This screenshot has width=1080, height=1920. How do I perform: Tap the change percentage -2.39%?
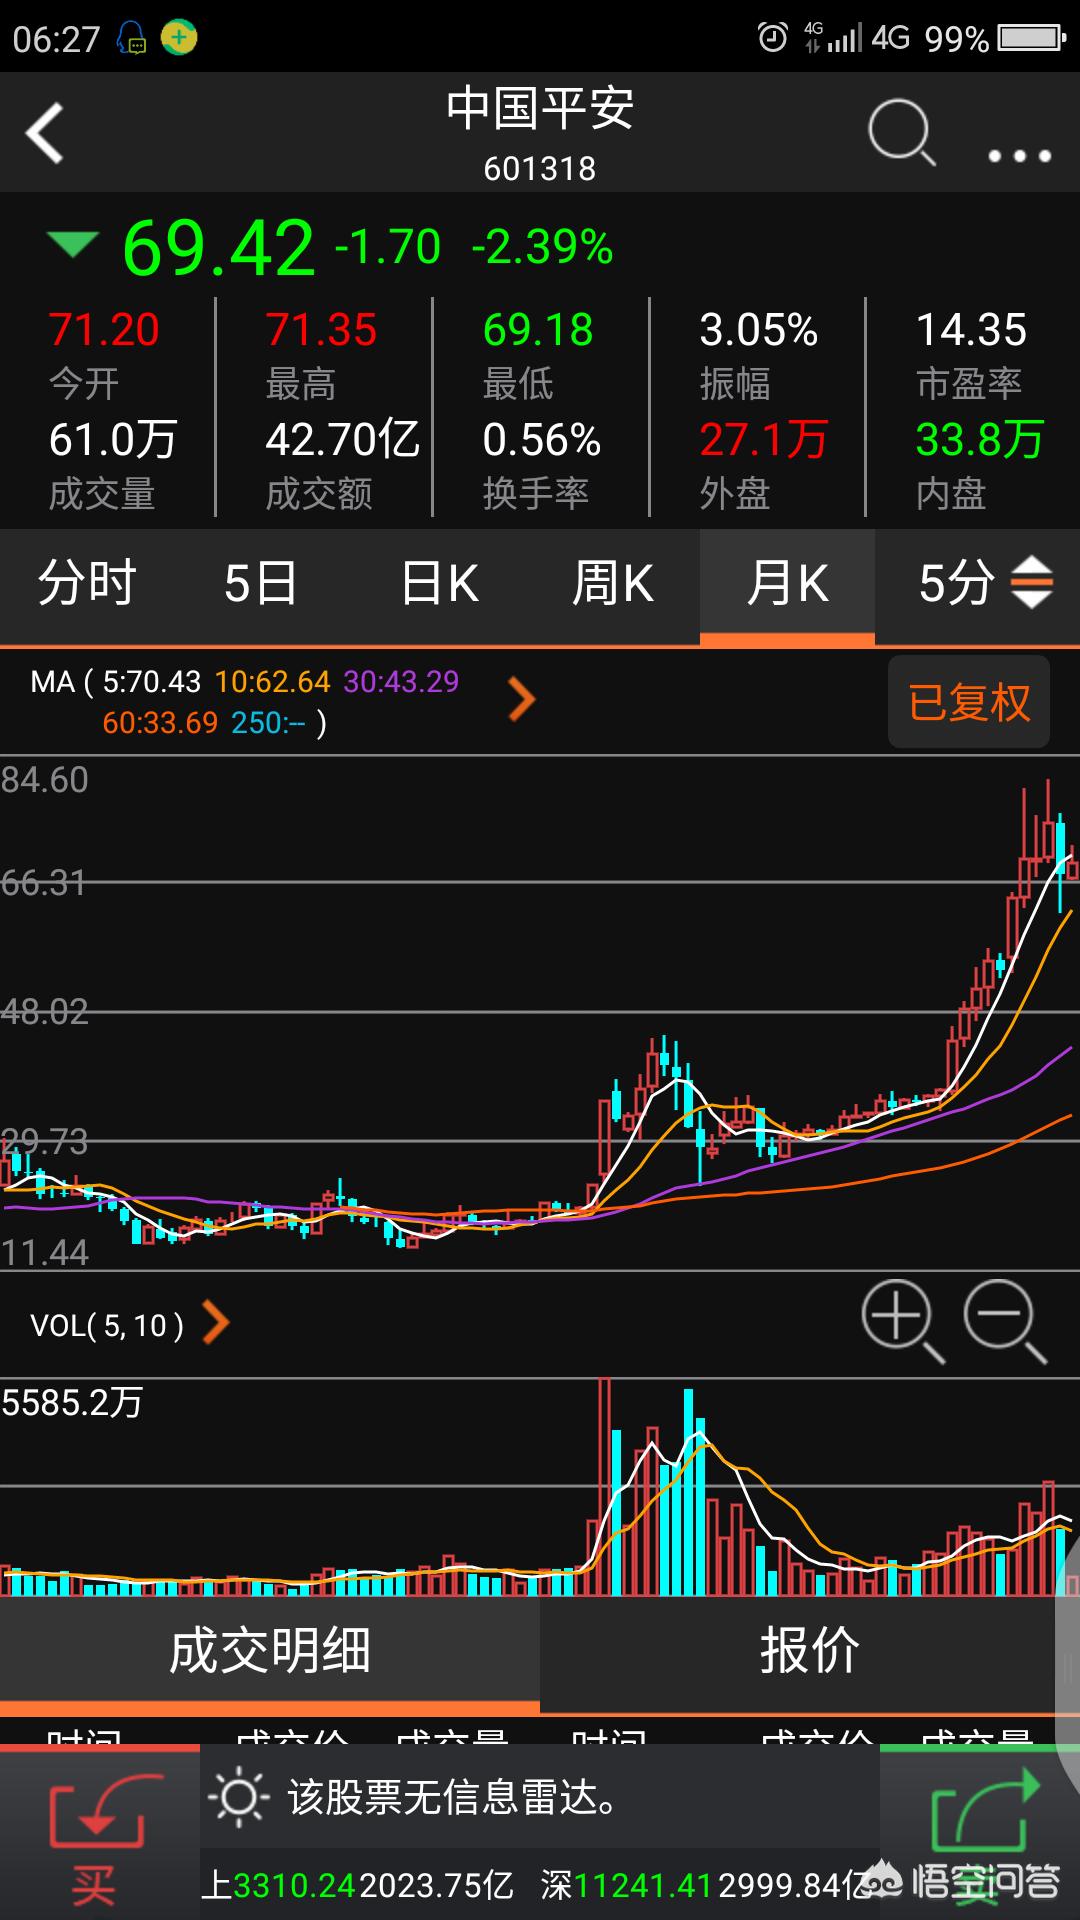pos(542,247)
